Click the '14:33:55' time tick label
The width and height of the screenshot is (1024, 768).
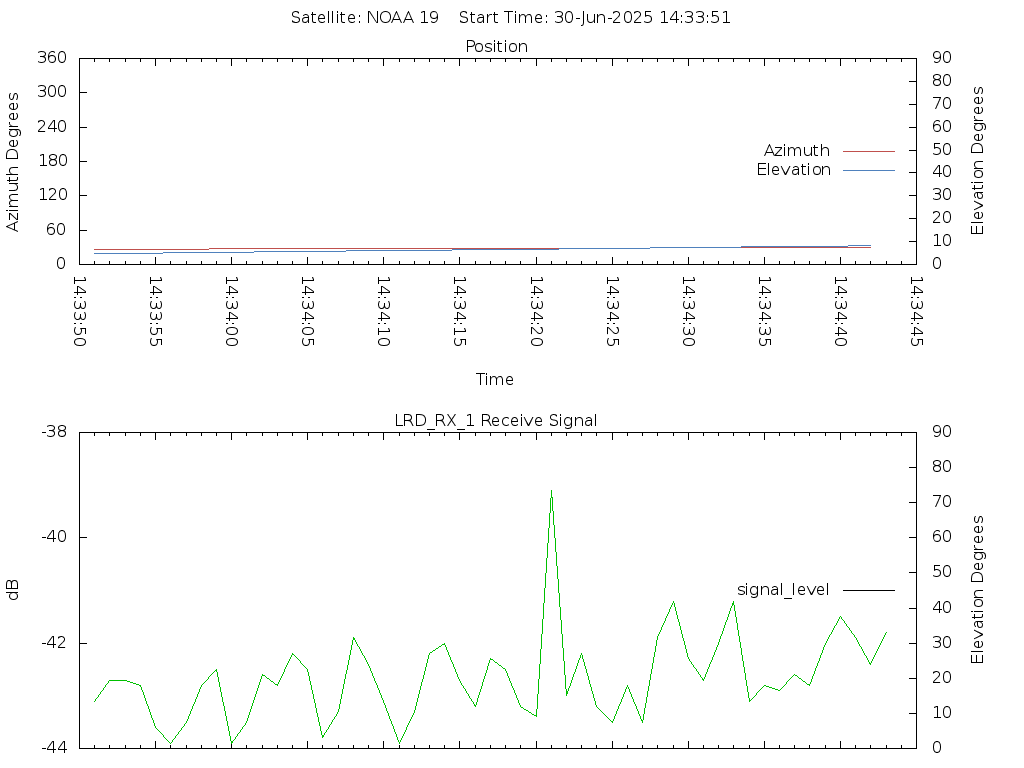pos(155,311)
